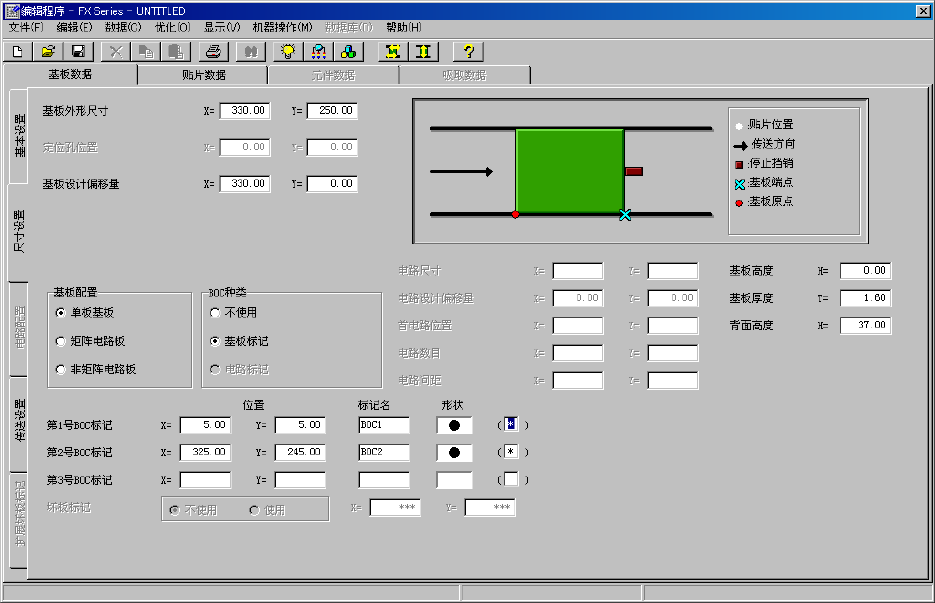Click the New file toolbar icon

pos(18,52)
